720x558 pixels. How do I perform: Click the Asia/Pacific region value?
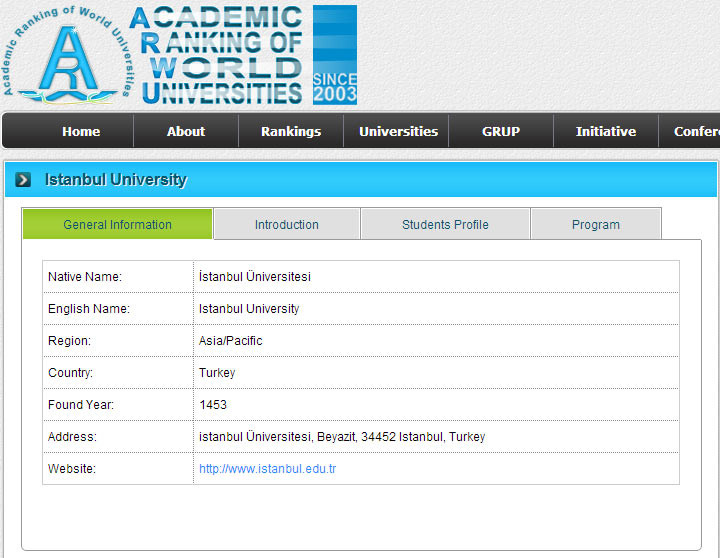pyautogui.click(x=230, y=341)
